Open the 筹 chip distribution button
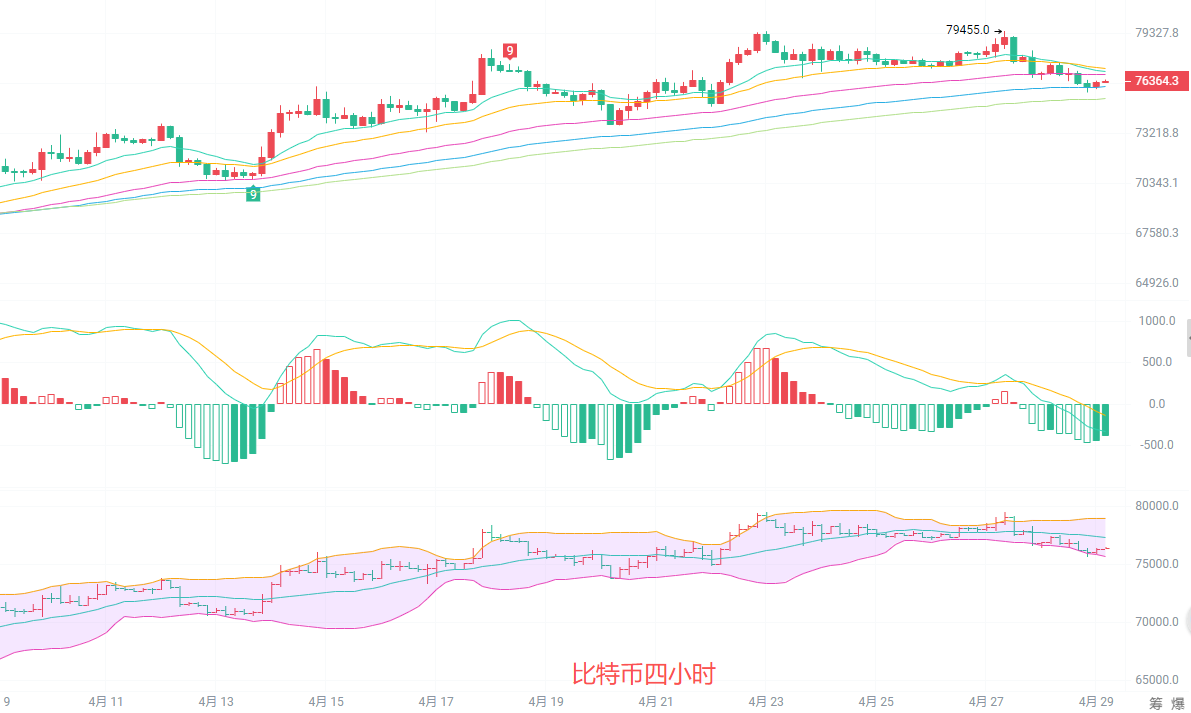Screen dimensions: 1191x713 click(1155, 704)
